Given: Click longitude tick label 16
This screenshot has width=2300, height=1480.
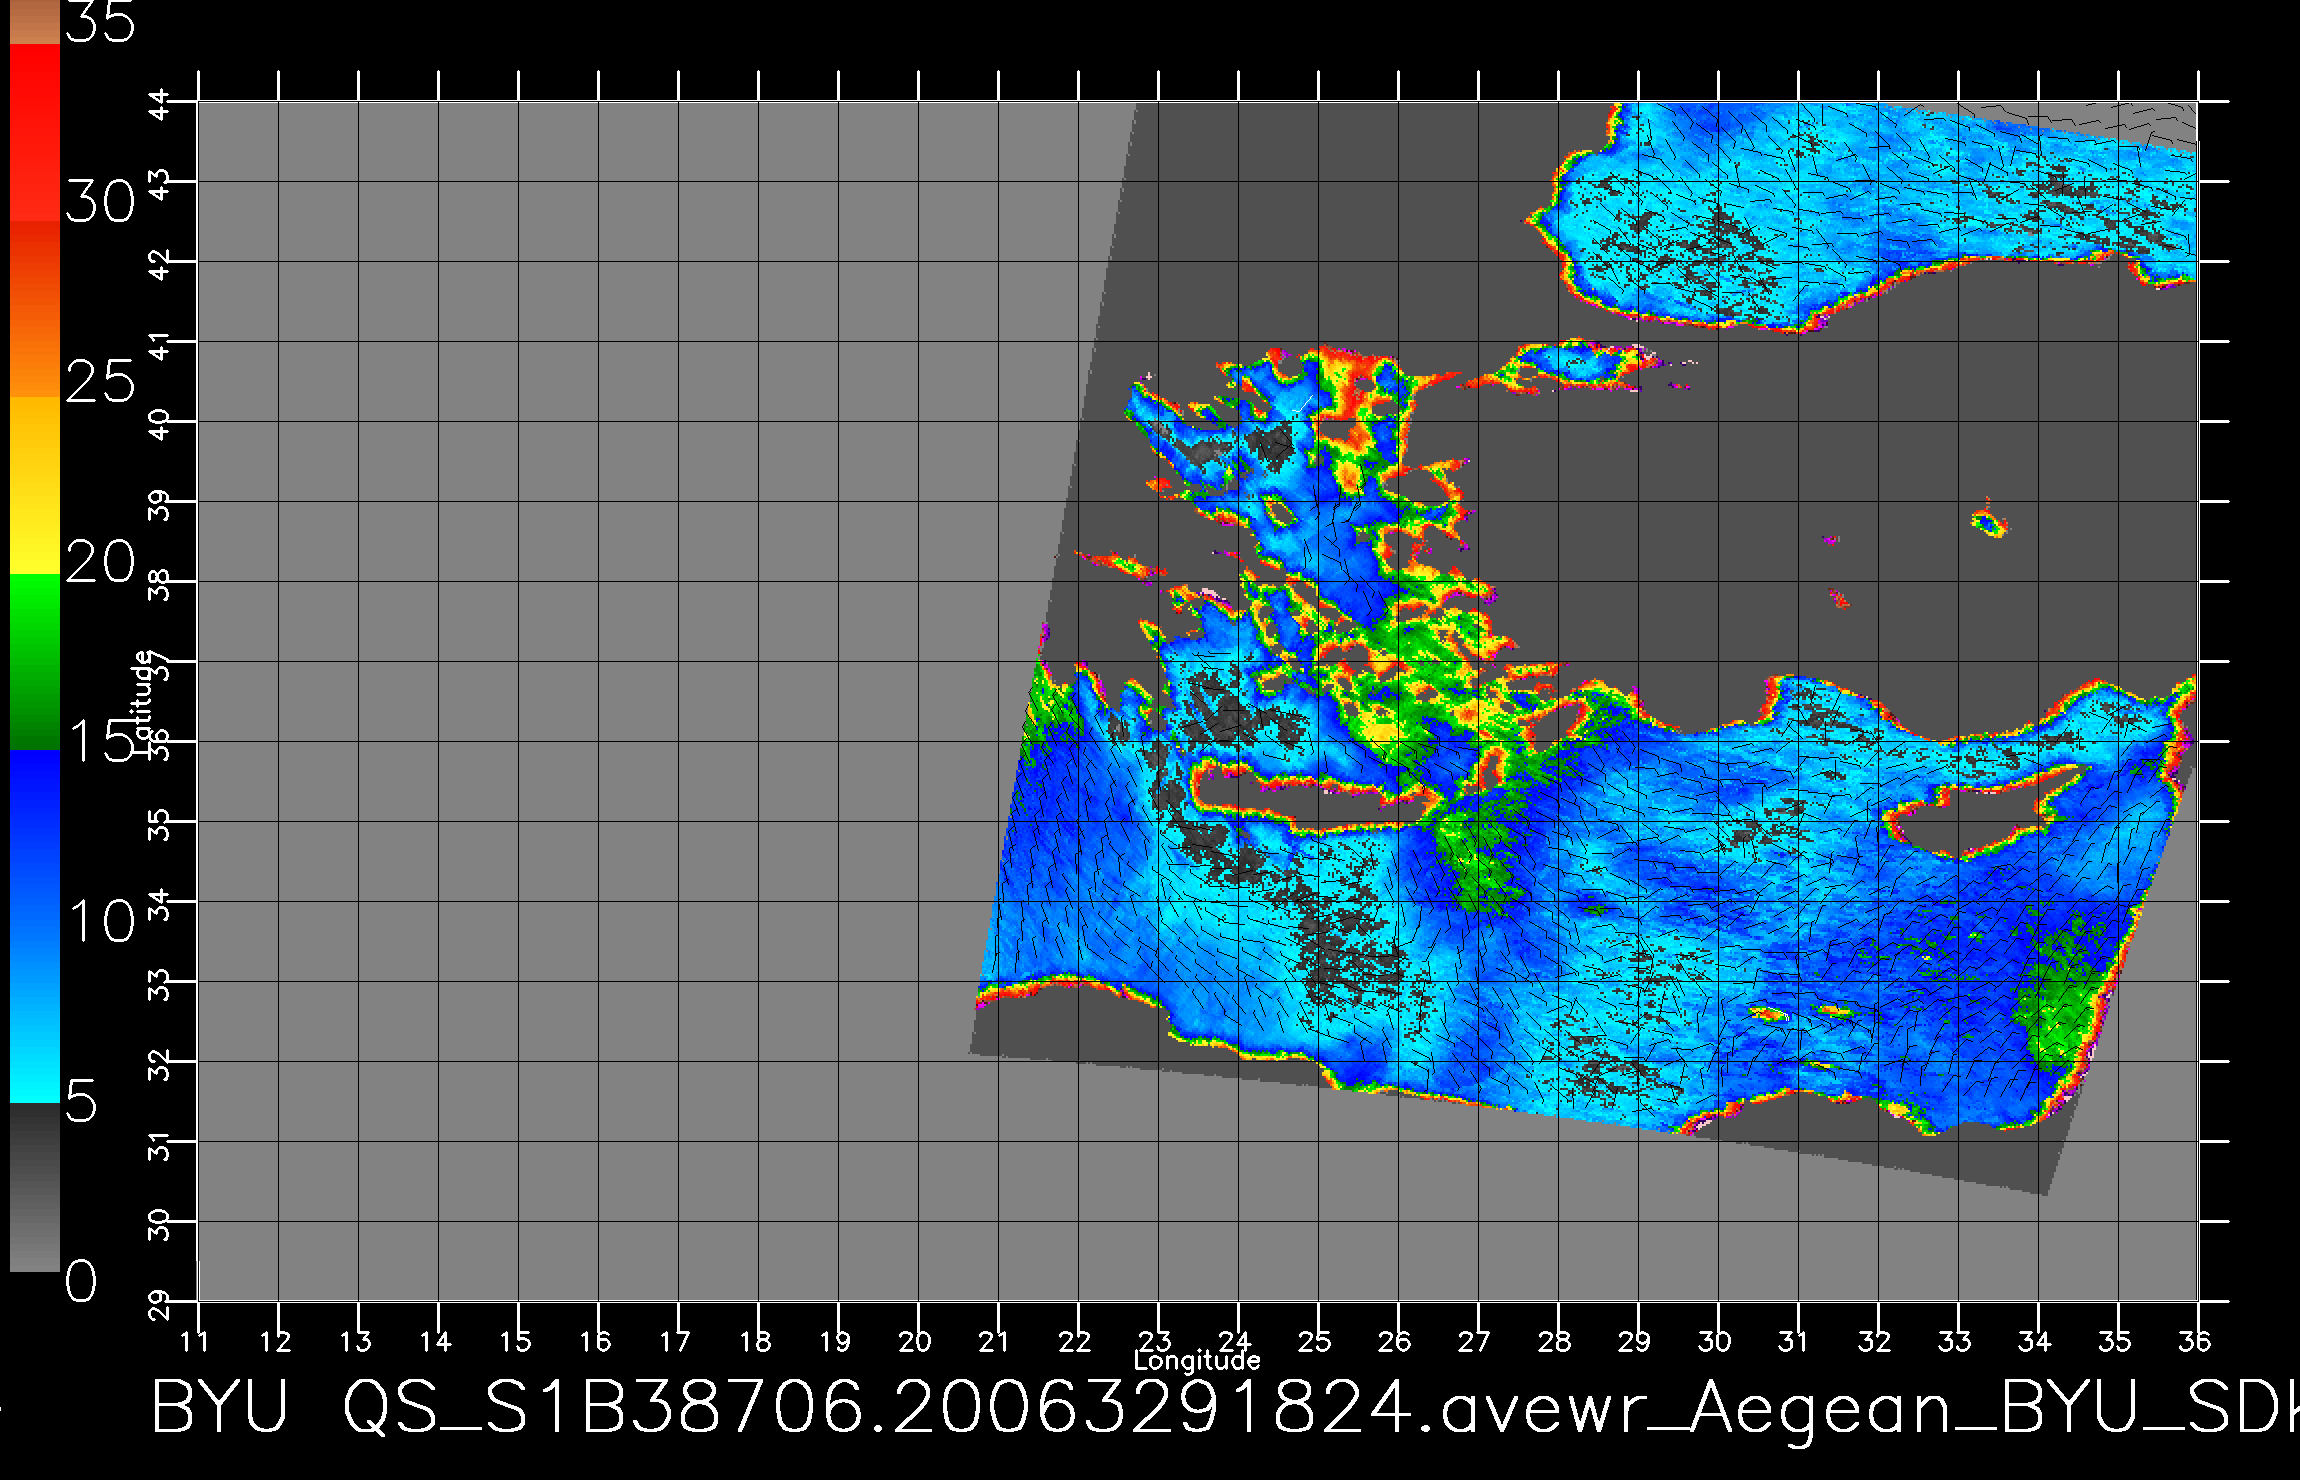Looking at the screenshot, I should tap(595, 1342).
